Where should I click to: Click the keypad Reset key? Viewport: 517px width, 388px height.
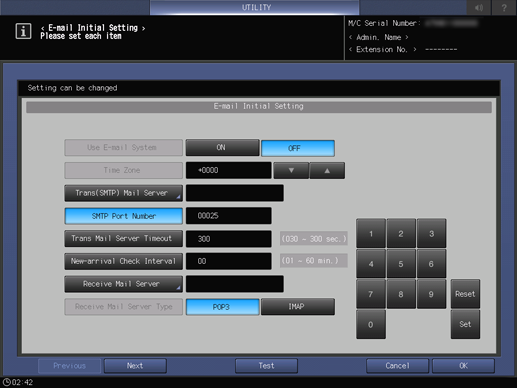[465, 294]
